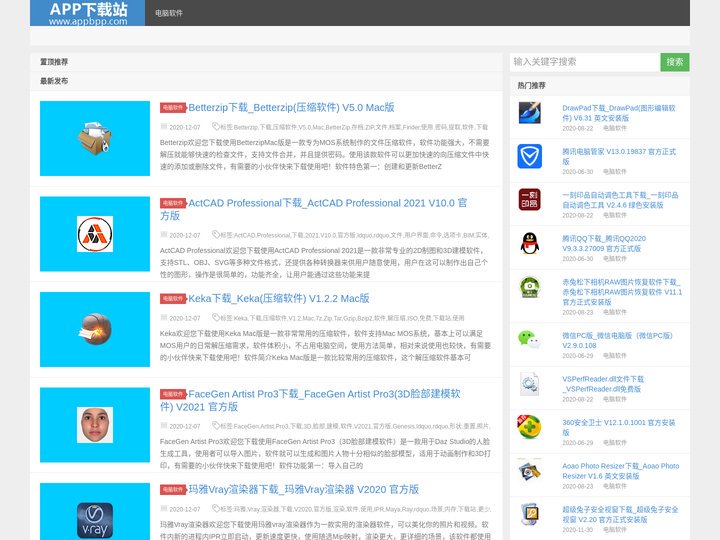Open 一刻印品自动调色工具 V2.4.6 sidebar link
Viewport: 720px width, 540px height.
[620, 200]
